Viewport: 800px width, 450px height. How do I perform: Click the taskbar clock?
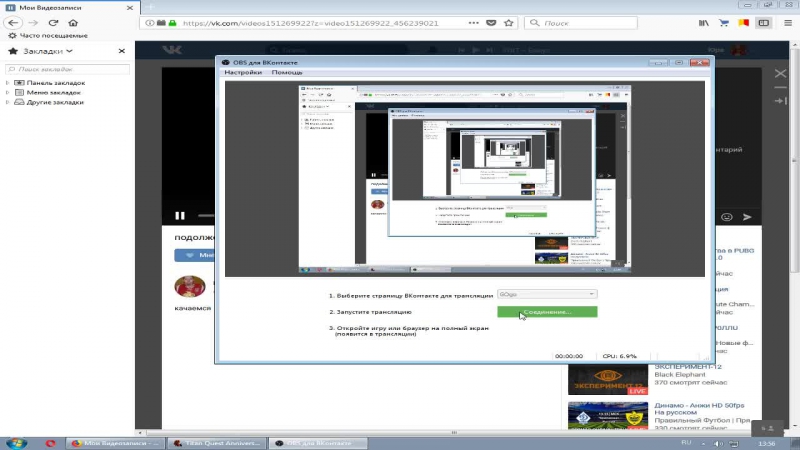tap(766, 443)
